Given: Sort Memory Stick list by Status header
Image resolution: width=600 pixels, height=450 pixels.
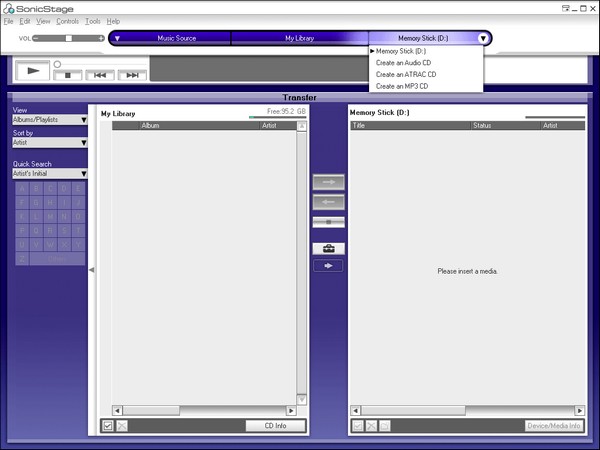Looking at the screenshot, I should pos(506,126).
